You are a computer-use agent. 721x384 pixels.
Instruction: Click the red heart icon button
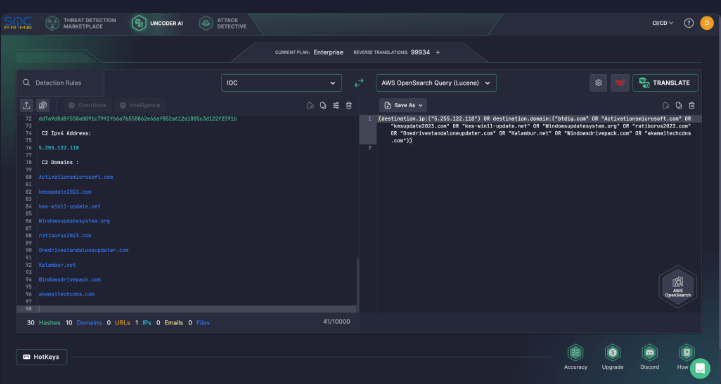click(x=620, y=83)
